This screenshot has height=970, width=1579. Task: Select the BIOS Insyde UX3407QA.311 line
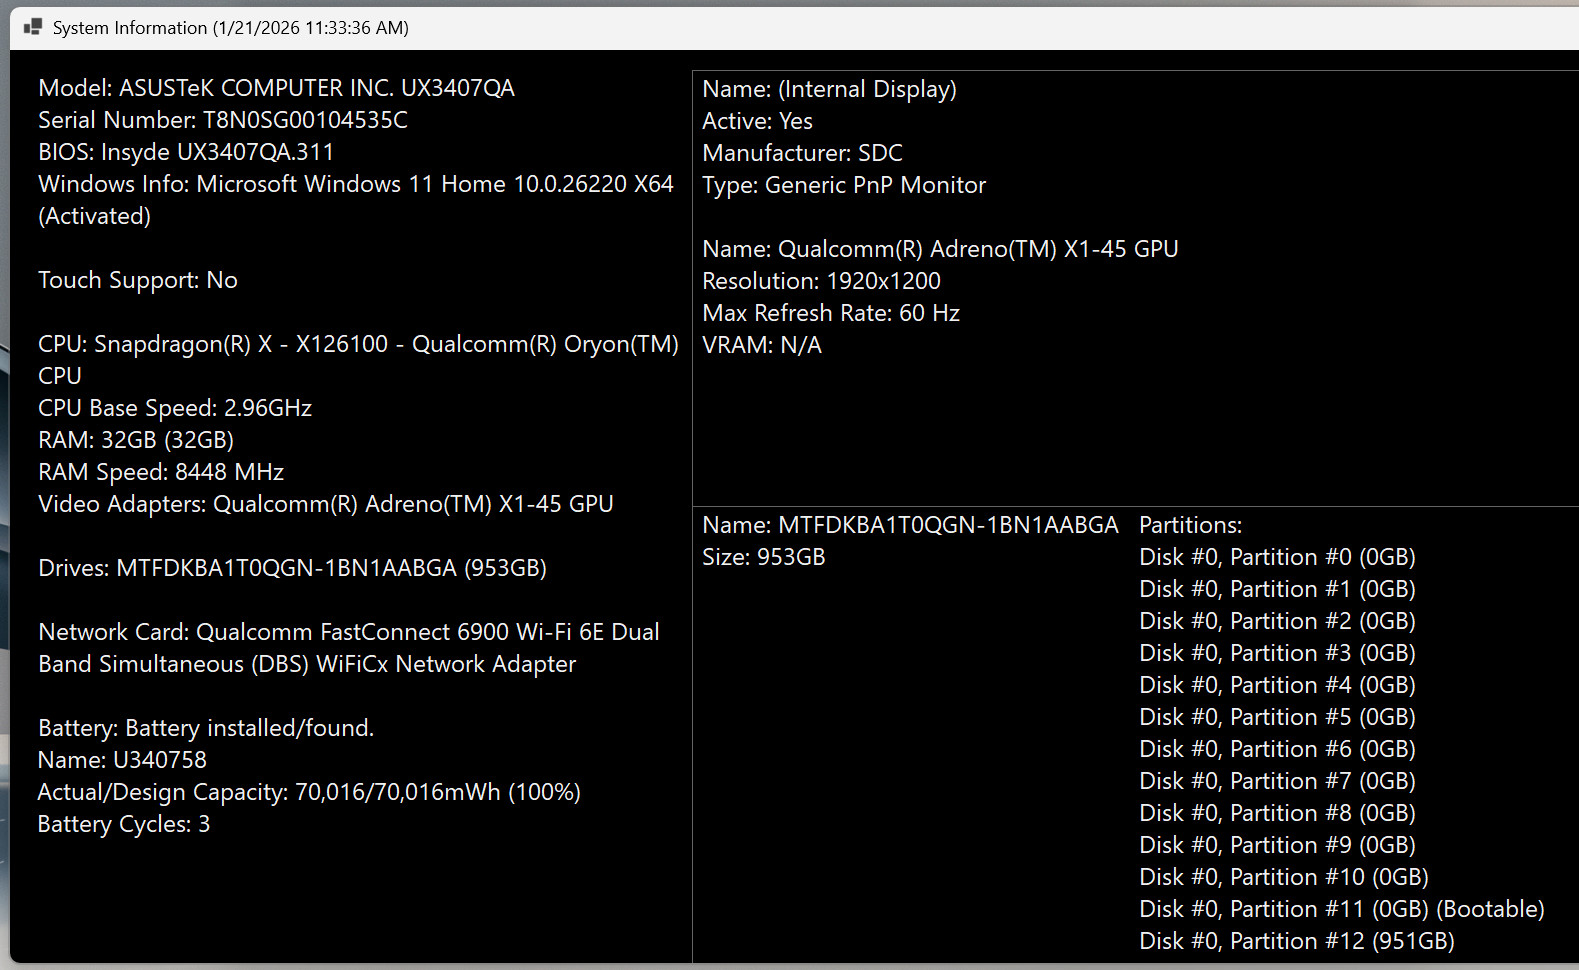coord(186,152)
